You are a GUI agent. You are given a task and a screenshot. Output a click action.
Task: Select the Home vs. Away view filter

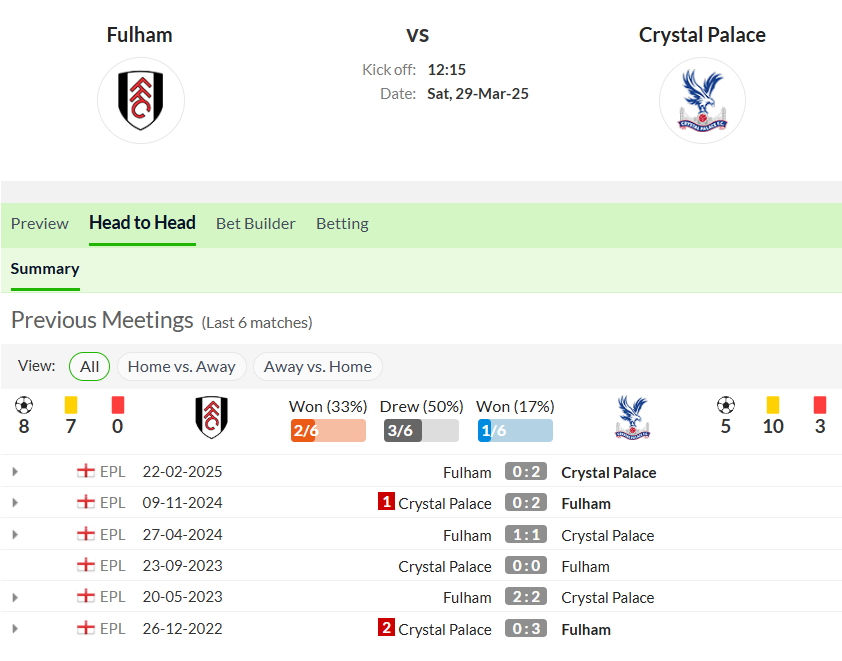coord(182,367)
